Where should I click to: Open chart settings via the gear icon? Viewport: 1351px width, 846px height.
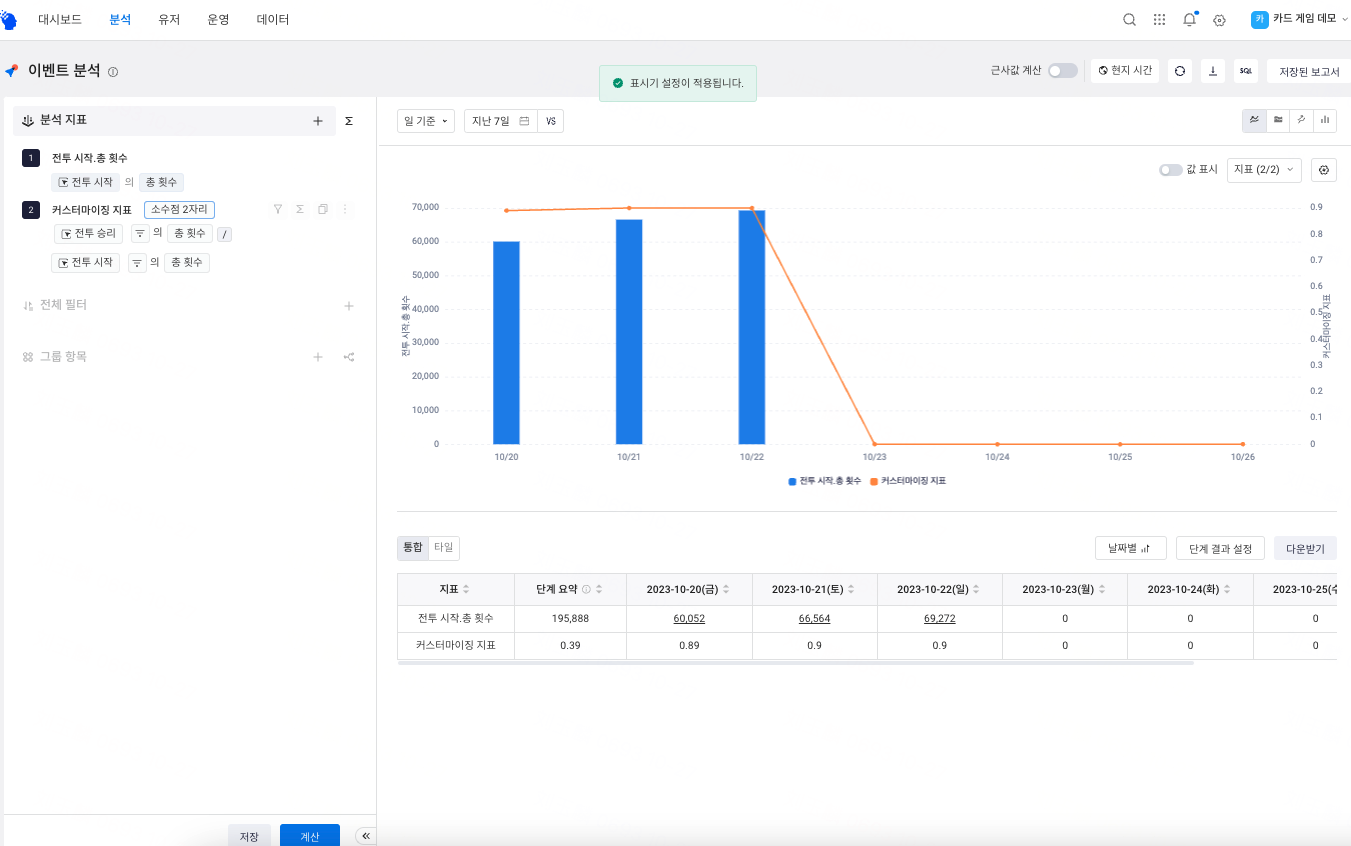pos(1324,169)
